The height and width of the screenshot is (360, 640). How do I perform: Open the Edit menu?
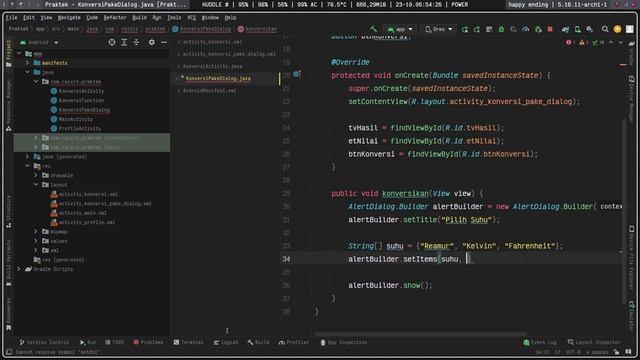point(29,18)
